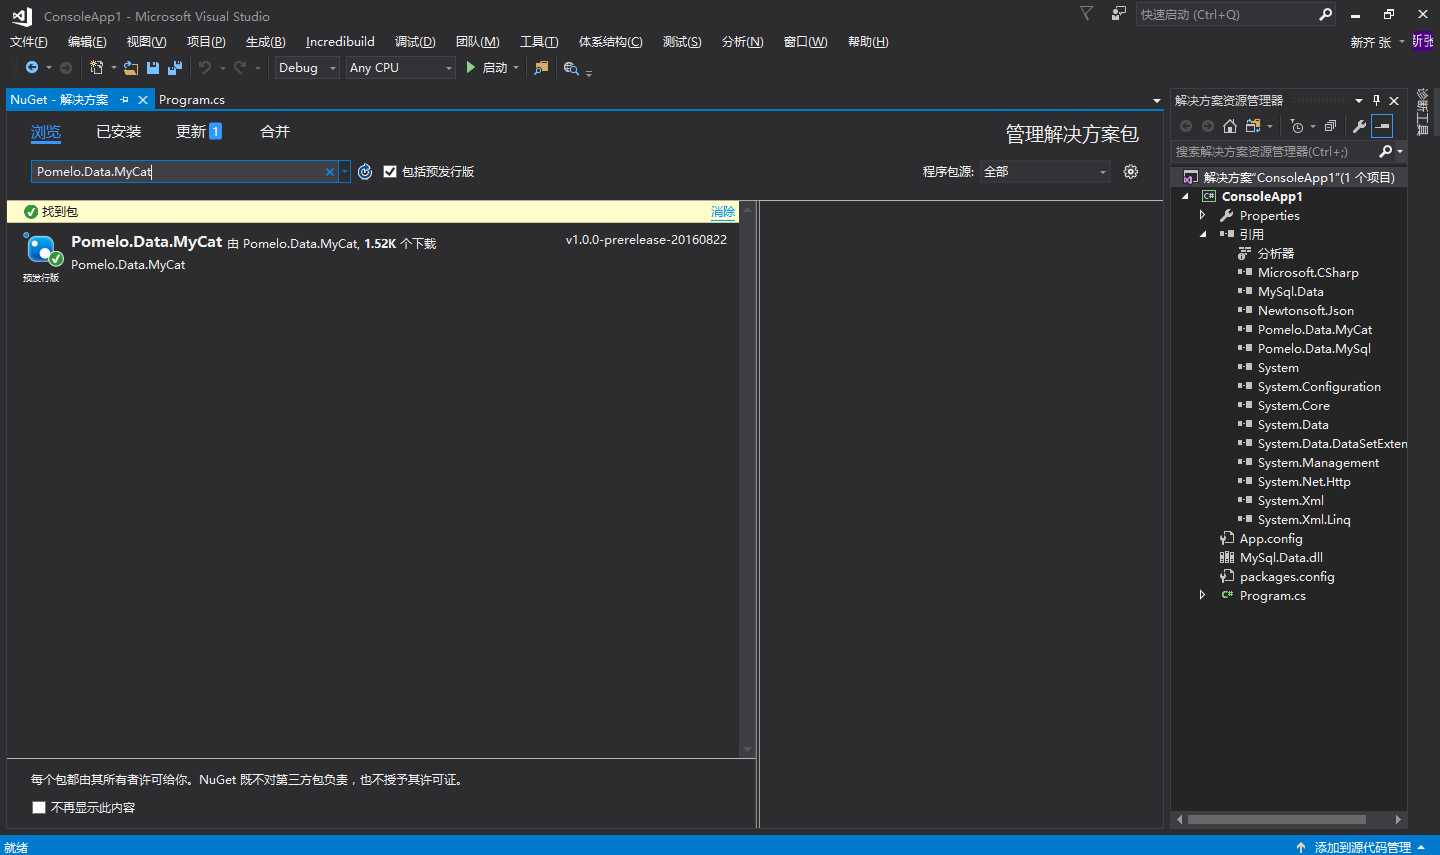Image resolution: width=1440 pixels, height=855 pixels.
Task: Click Add to Source Control in status bar
Action: pyautogui.click(x=1362, y=847)
